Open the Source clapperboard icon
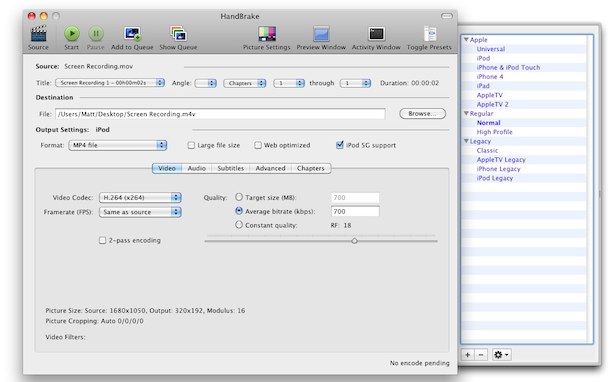The width and height of the screenshot is (610, 382). click(x=38, y=34)
